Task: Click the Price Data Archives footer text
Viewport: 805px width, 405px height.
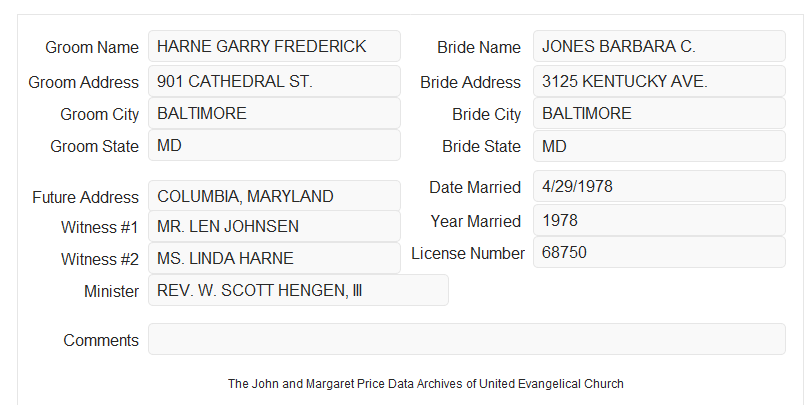Action: click(426, 384)
